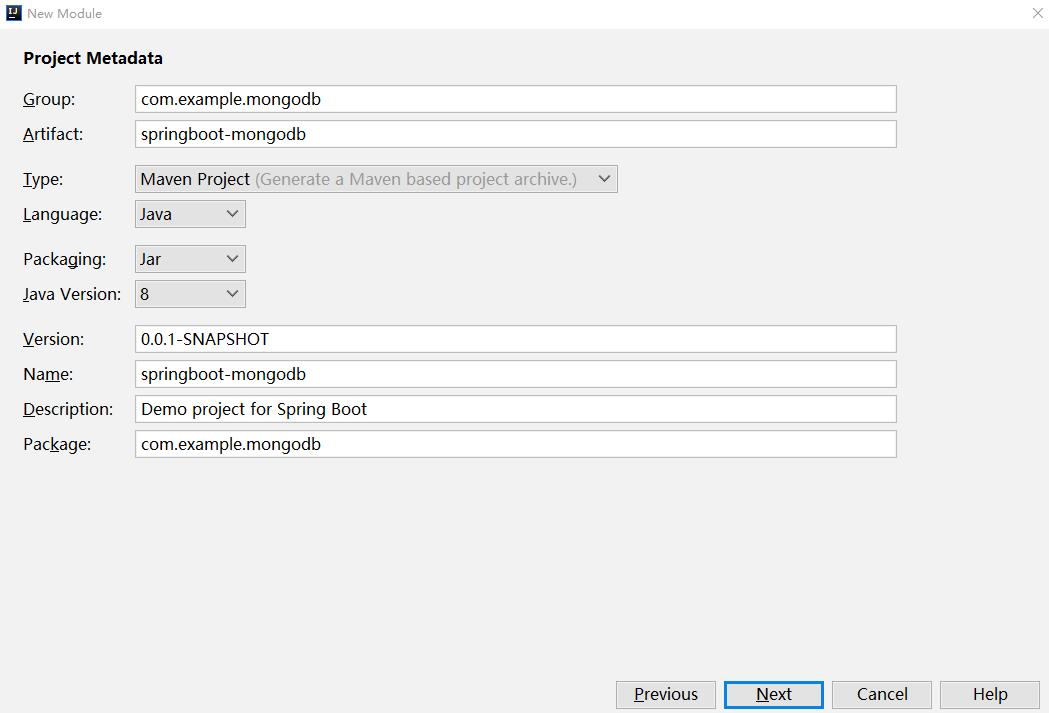The image size is (1049, 713).
Task: Expand the Java Version dropdown
Action: point(190,294)
